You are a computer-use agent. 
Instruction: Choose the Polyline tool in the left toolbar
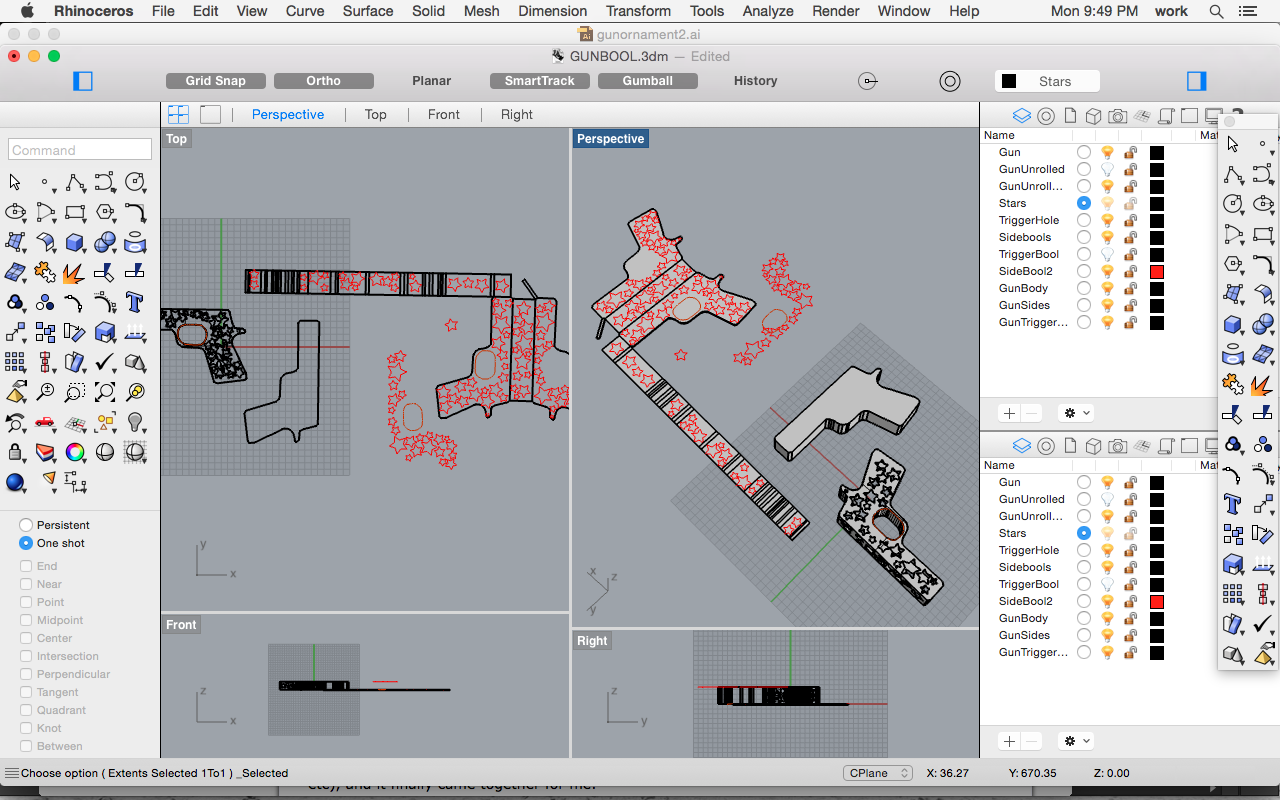(75, 183)
